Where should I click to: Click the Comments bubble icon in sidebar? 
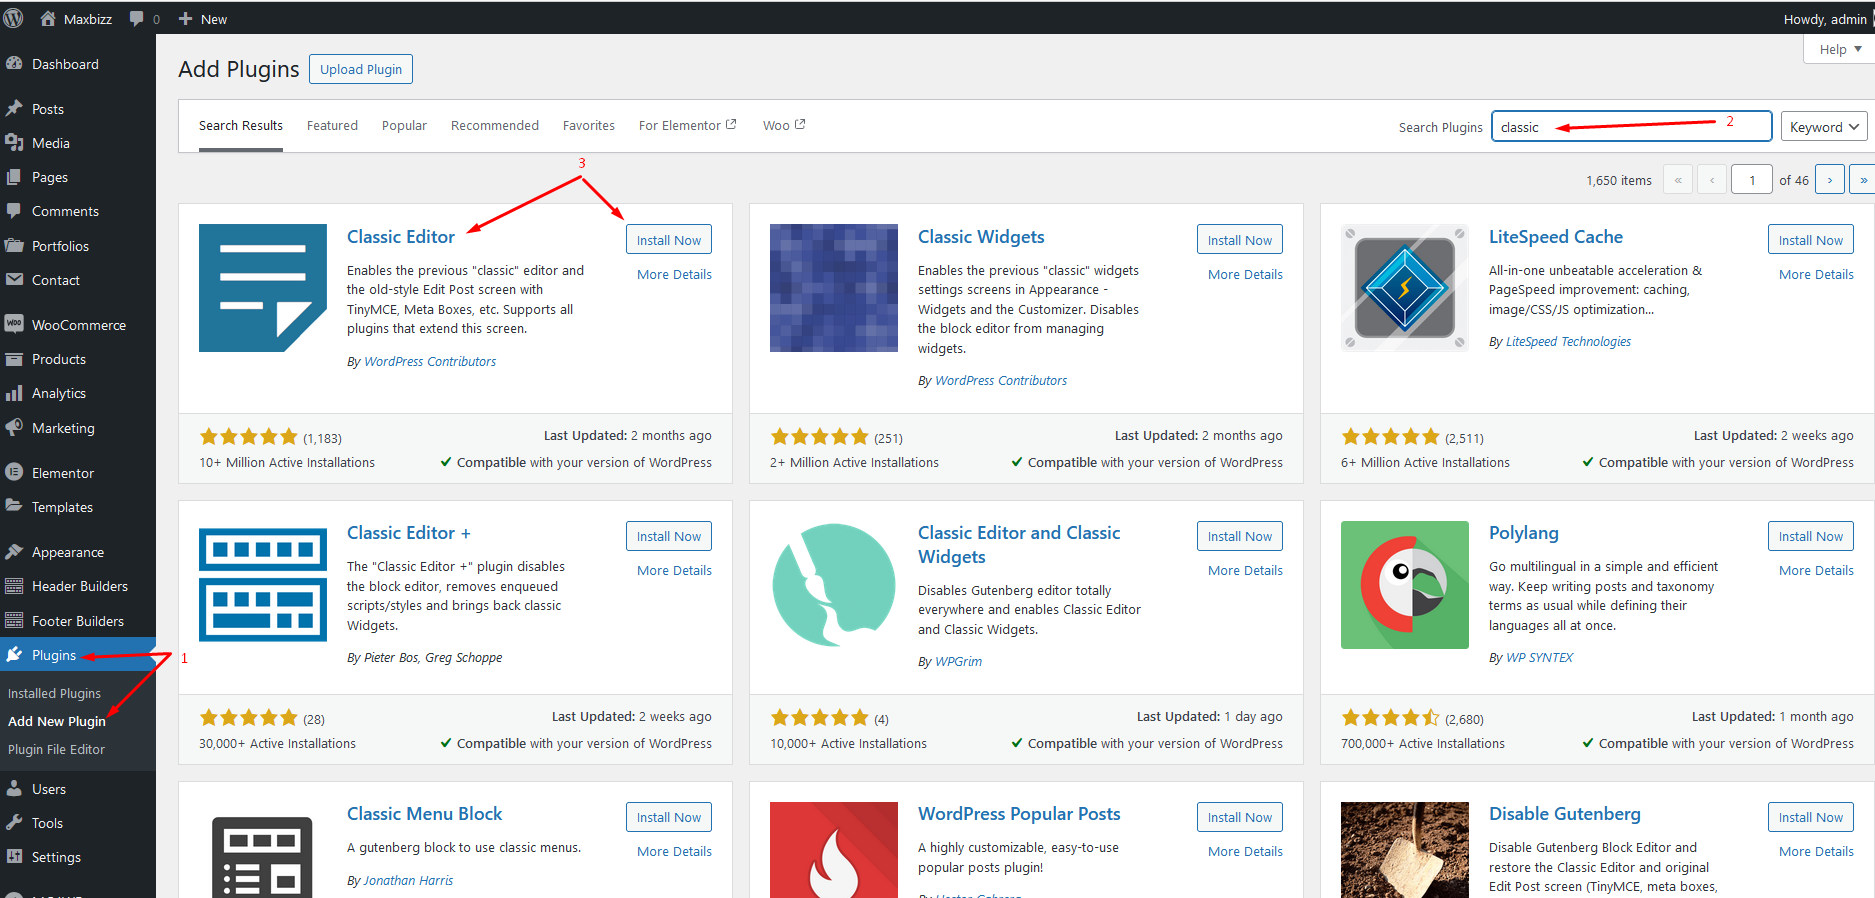pyautogui.click(x=14, y=211)
